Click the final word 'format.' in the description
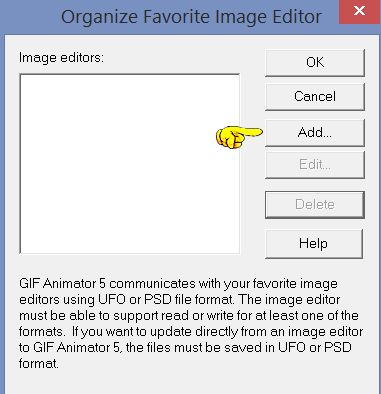Screen dimensions: 381x394 pos(39,363)
